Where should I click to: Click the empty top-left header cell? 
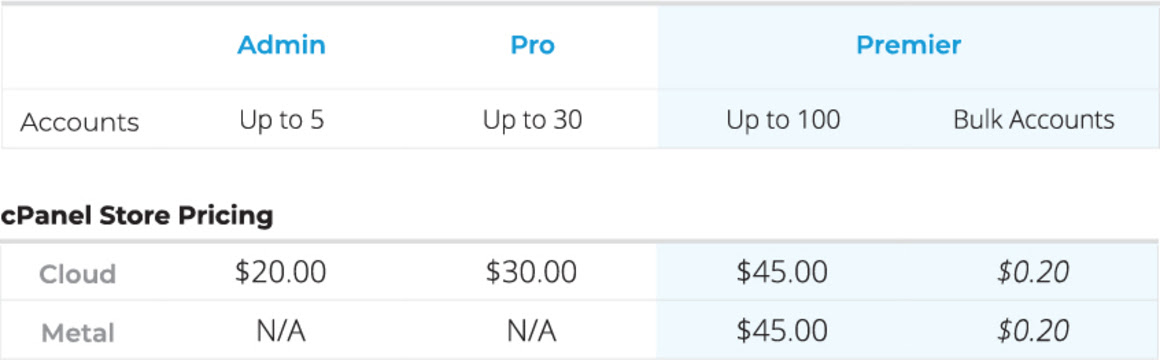click(x=78, y=47)
